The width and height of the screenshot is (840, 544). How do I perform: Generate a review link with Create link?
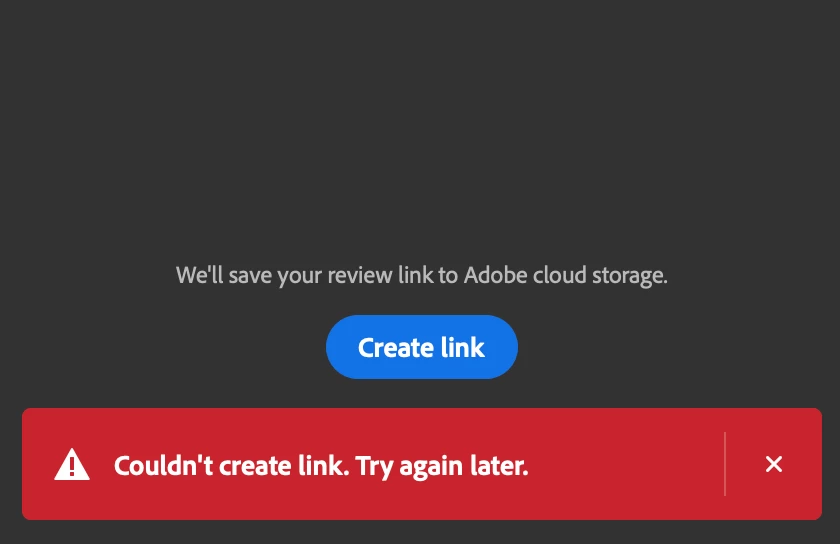tap(422, 347)
